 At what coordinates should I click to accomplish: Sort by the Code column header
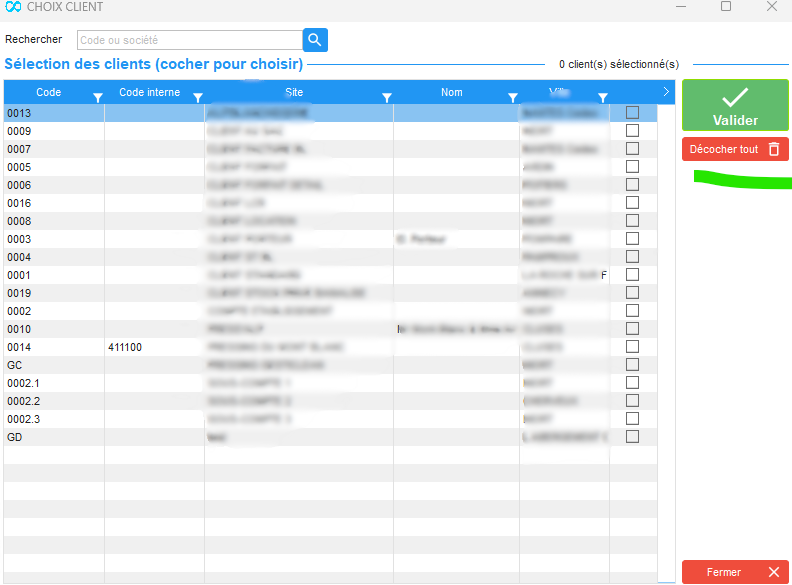(x=48, y=92)
